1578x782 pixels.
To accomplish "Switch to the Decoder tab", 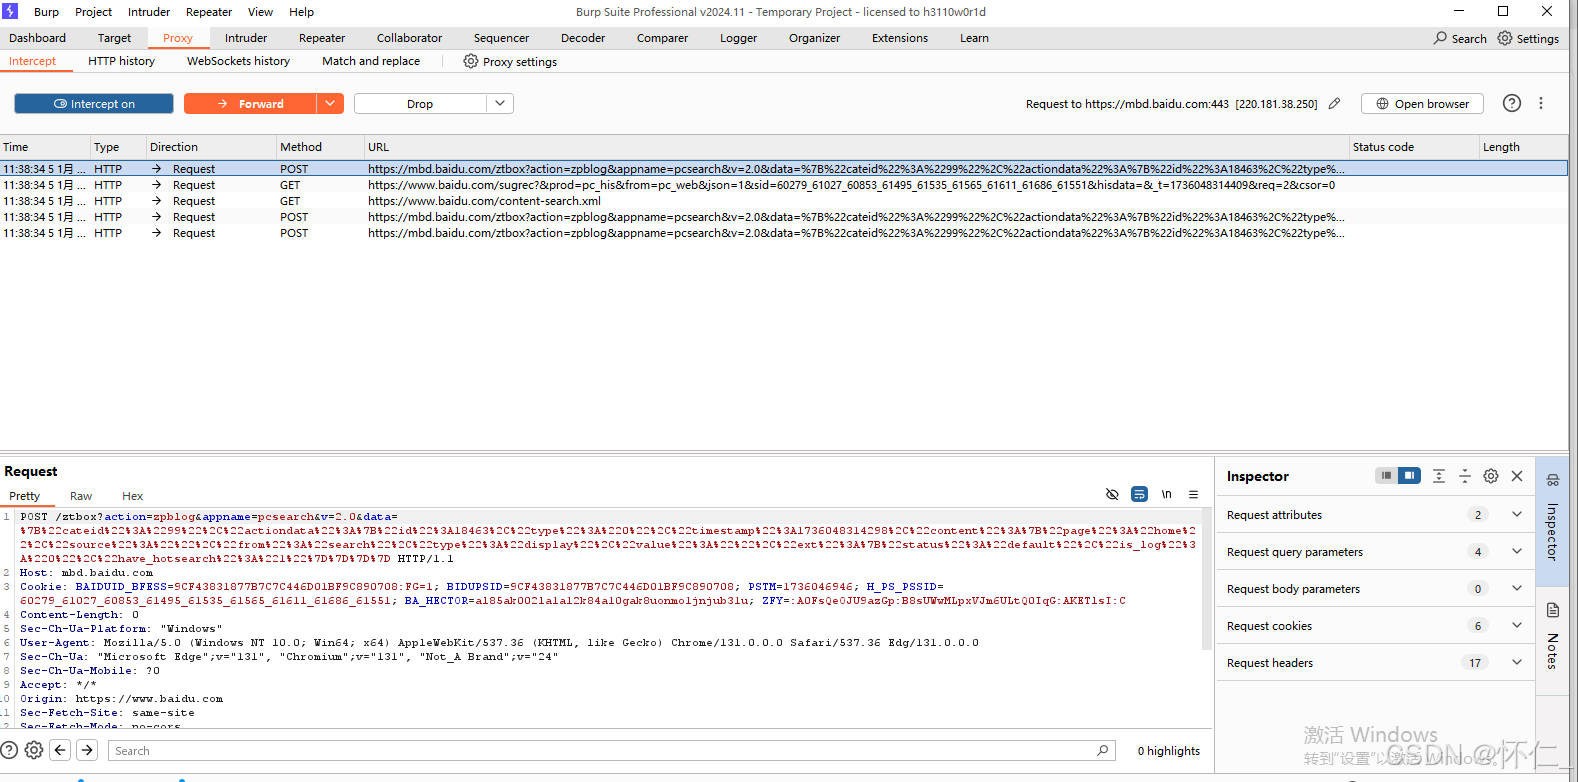I will (x=583, y=38).
